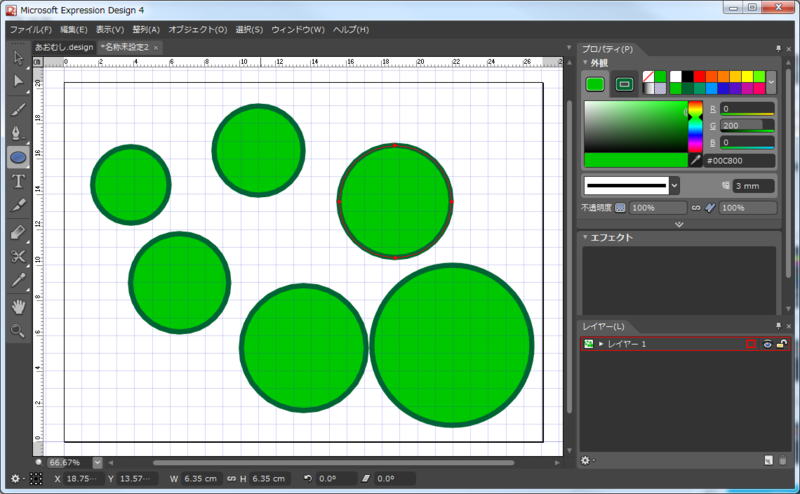Screen dimensions: 800x494
Task: Pin the レイヤー panel
Action: pos(778,326)
